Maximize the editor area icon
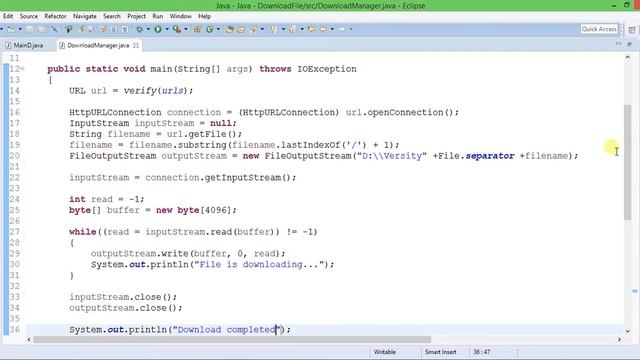640x360 pixels. point(629,44)
